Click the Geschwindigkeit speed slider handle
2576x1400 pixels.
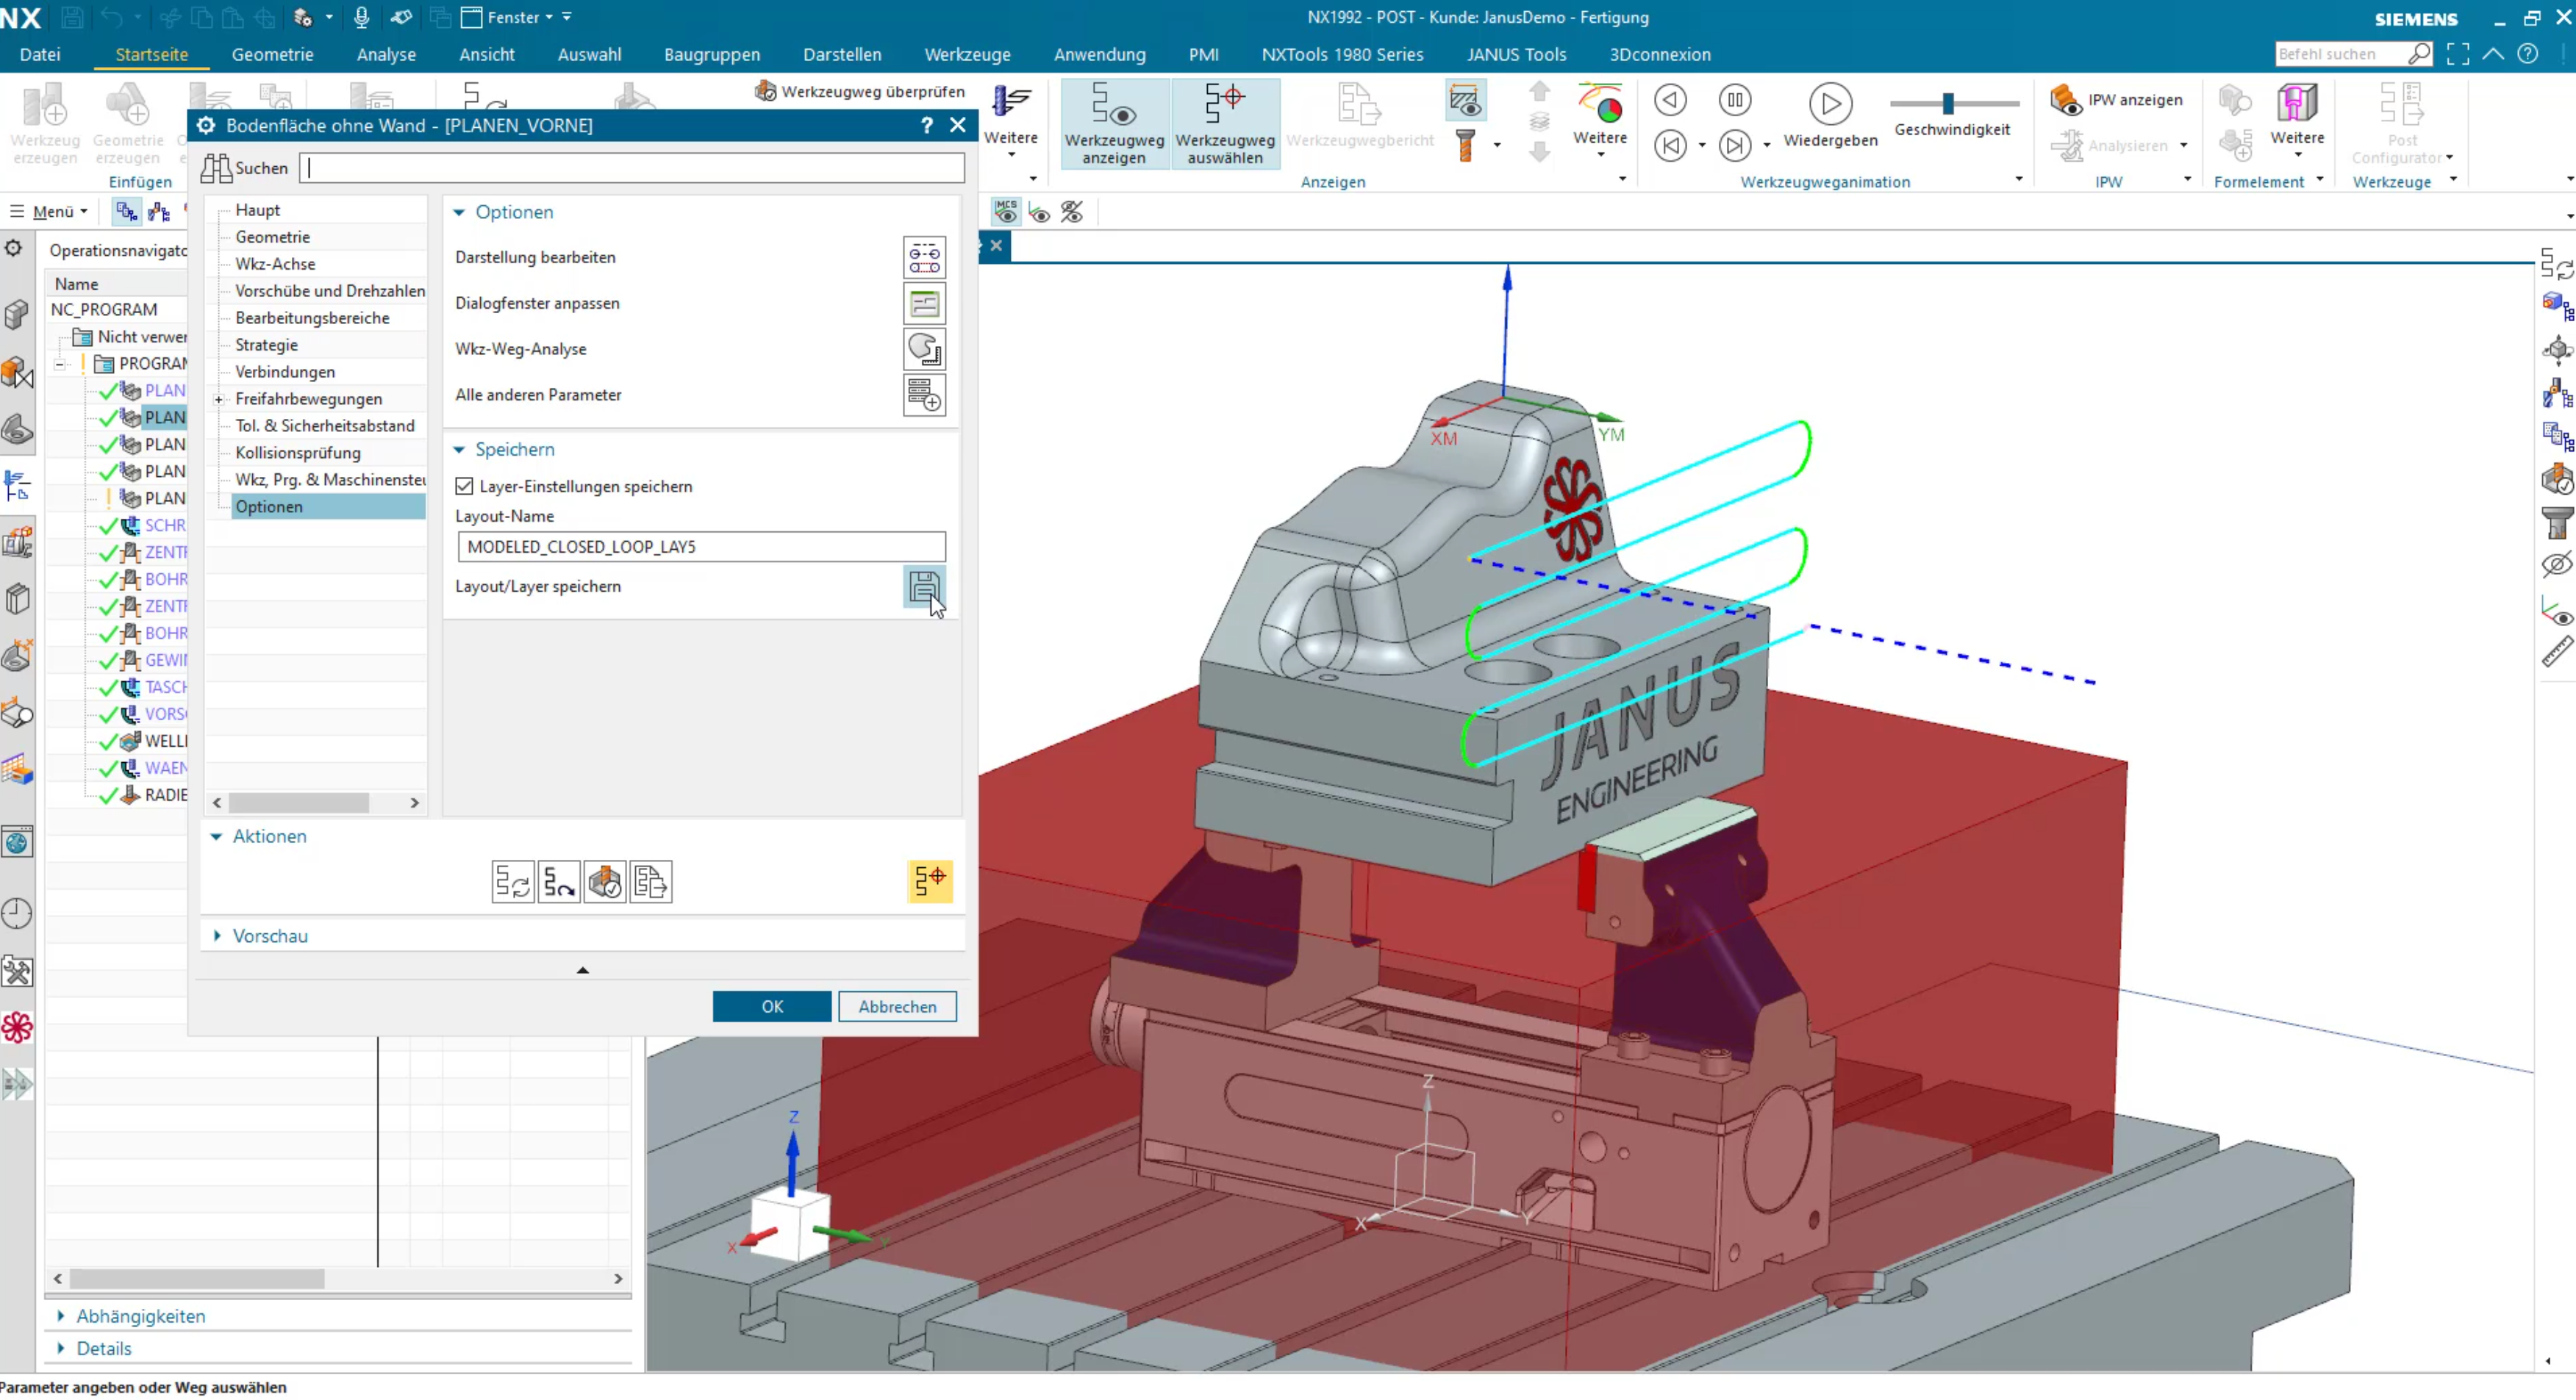(1947, 103)
